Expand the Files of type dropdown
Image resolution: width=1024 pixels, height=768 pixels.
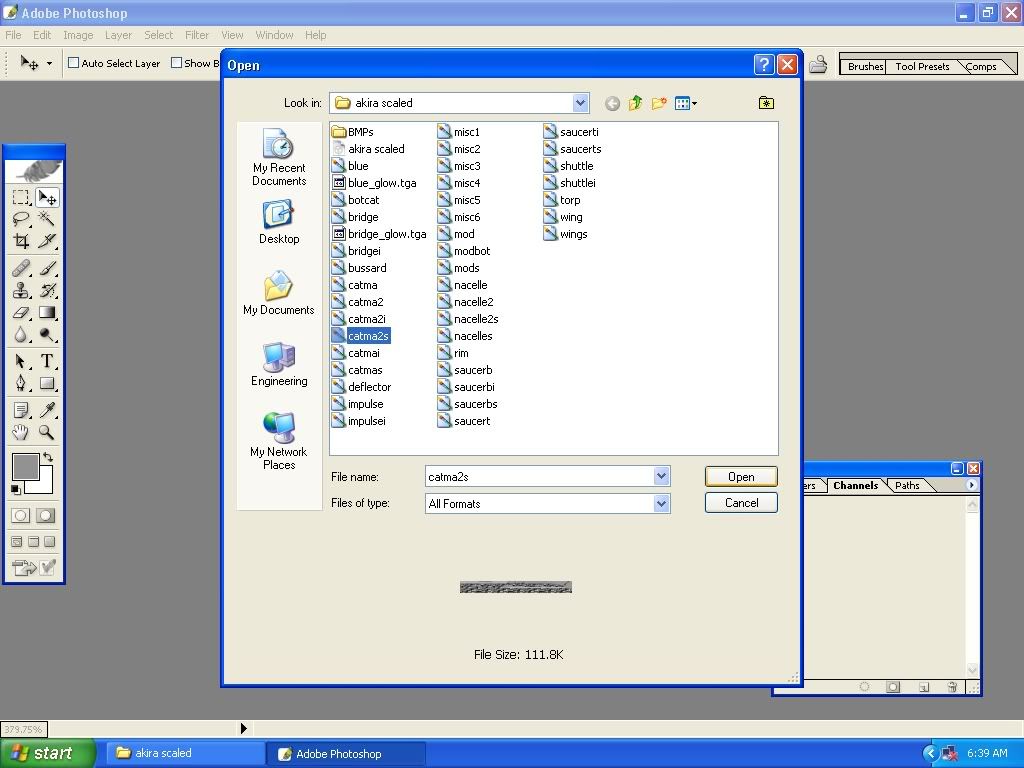pos(662,504)
